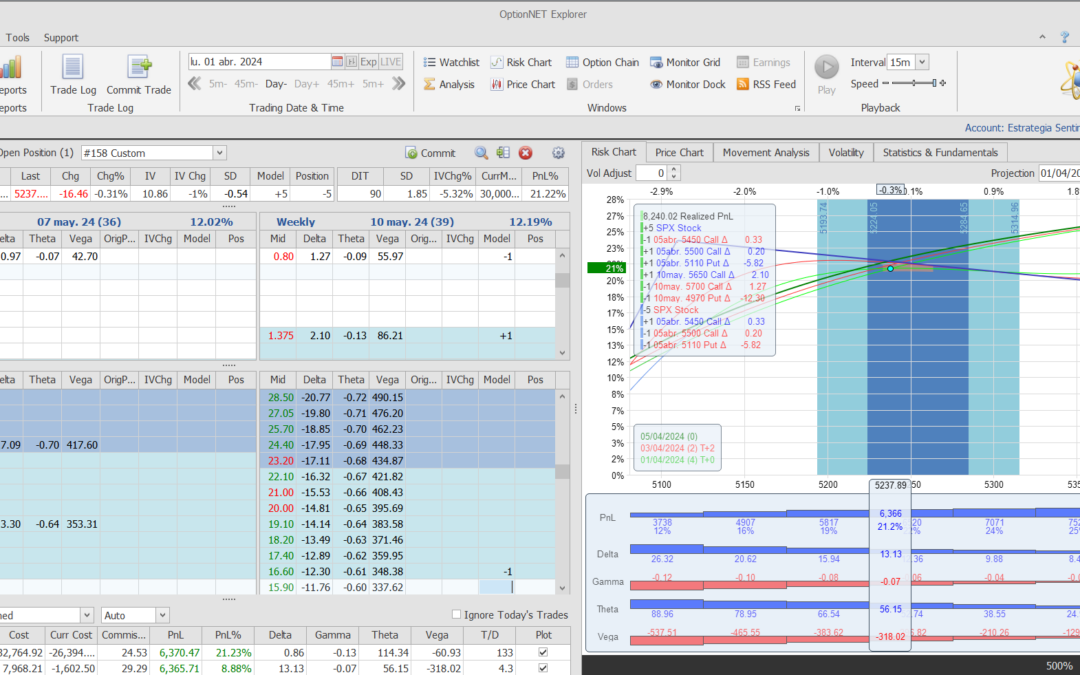Switch to the Movement Analysis tab
1080x675 pixels.
[766, 153]
